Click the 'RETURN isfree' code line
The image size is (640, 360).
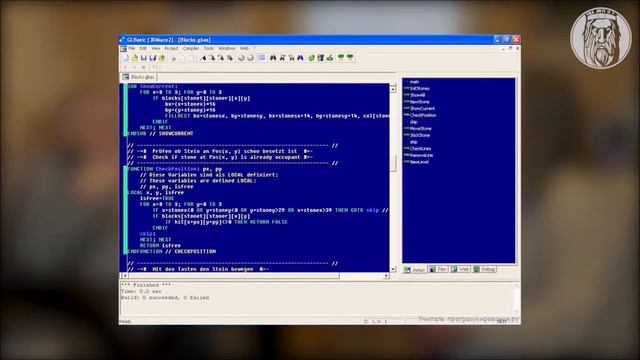pyautogui.click(x=160, y=246)
